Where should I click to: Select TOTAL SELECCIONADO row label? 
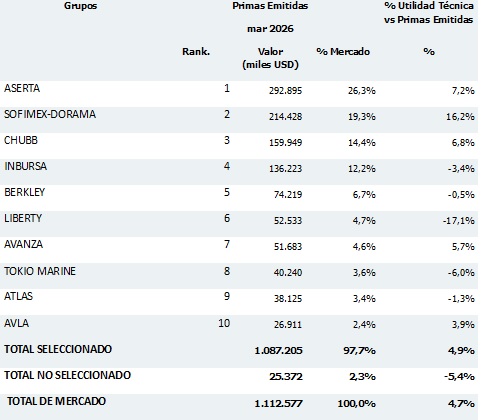click(x=58, y=349)
